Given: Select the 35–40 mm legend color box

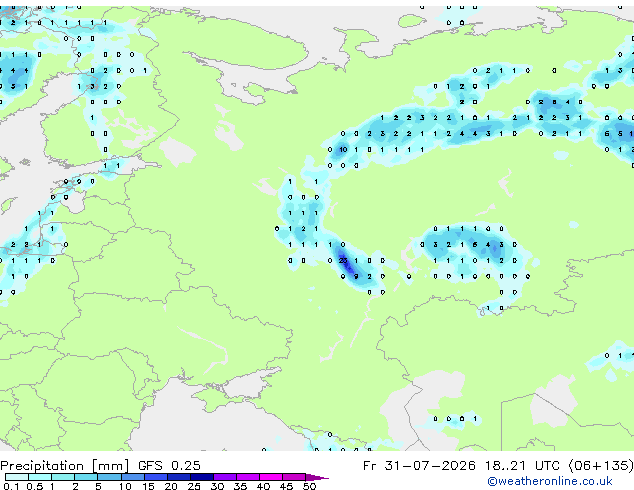Looking at the screenshot, I should [x=248, y=477].
